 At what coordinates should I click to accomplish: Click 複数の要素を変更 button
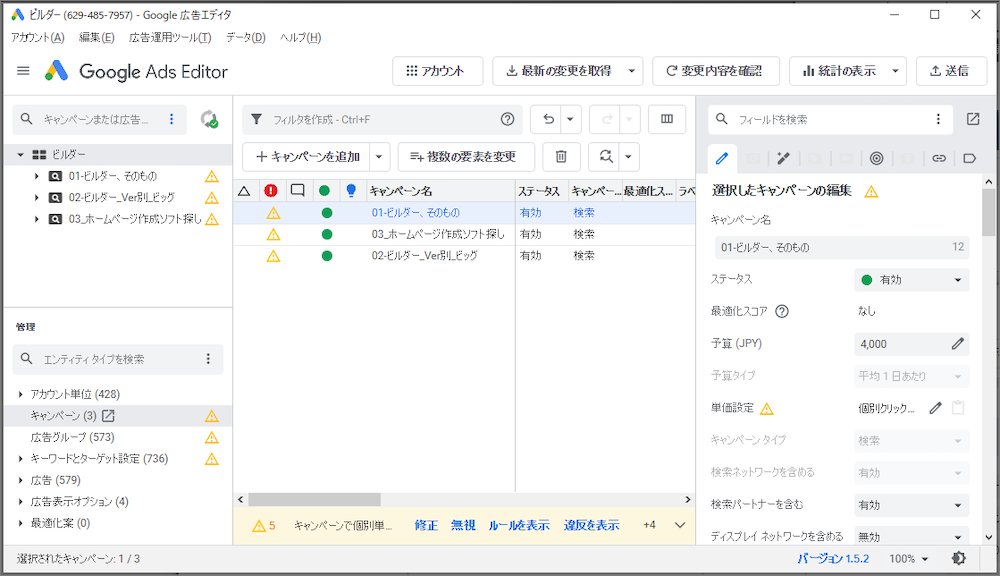pyautogui.click(x=466, y=156)
